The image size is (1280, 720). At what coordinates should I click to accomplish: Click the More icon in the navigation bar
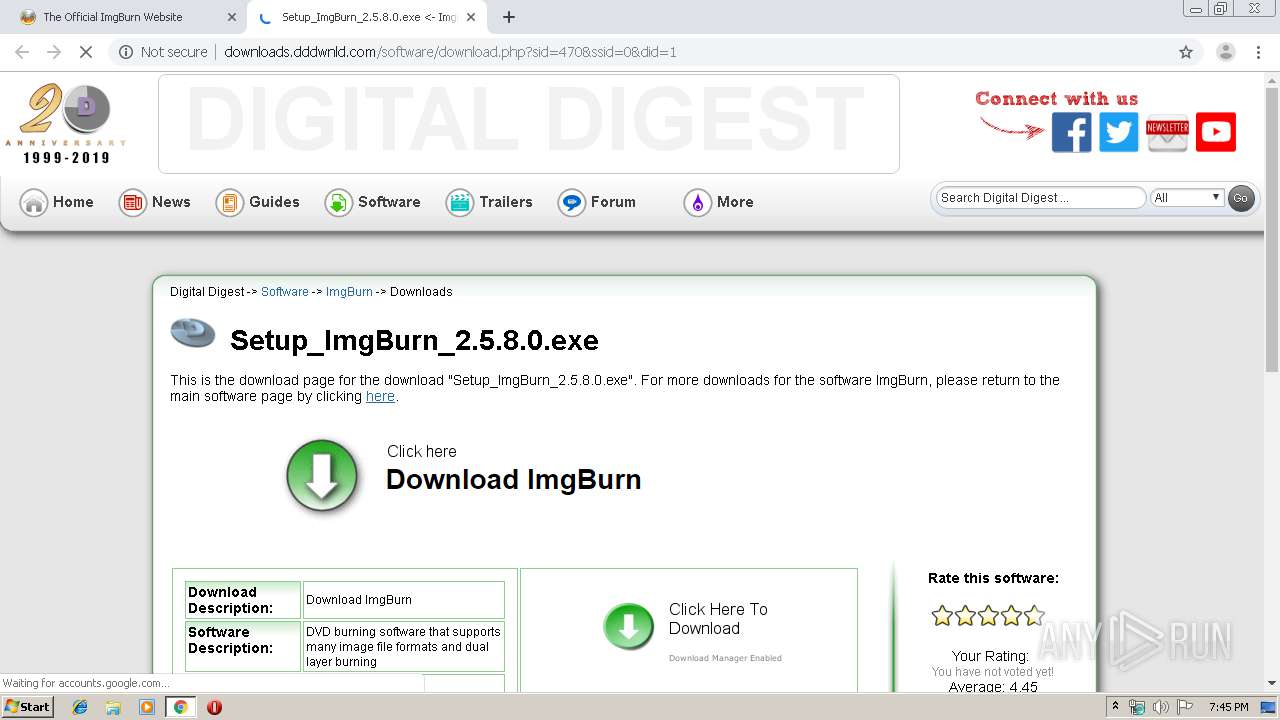(x=697, y=203)
